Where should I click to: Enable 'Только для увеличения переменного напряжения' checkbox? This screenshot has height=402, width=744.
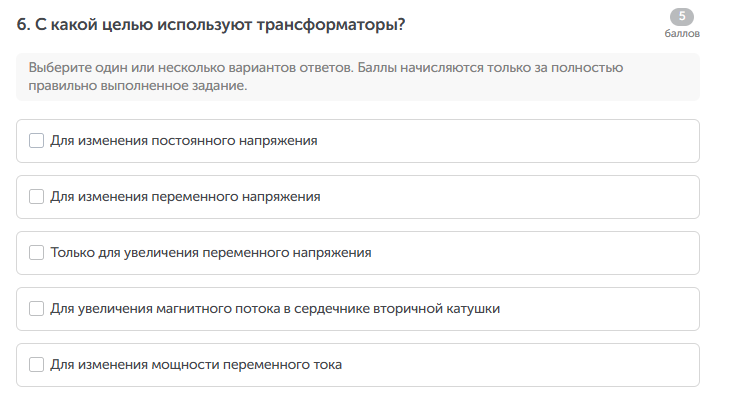pyautogui.click(x=37, y=253)
